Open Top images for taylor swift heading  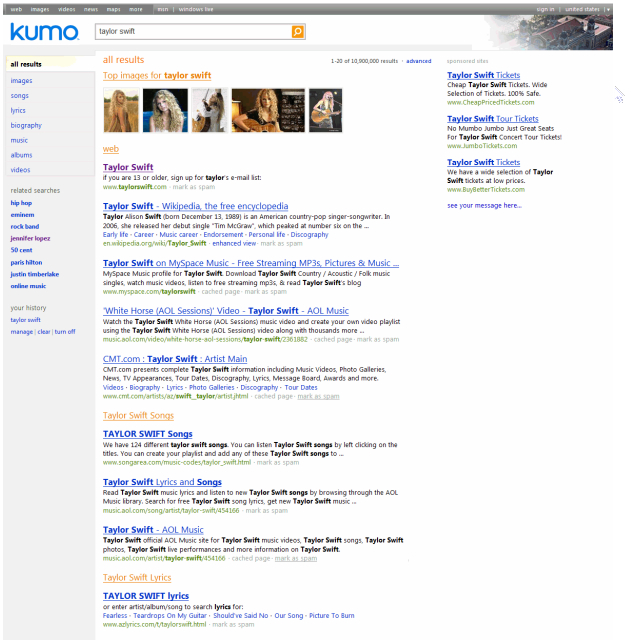157,75
